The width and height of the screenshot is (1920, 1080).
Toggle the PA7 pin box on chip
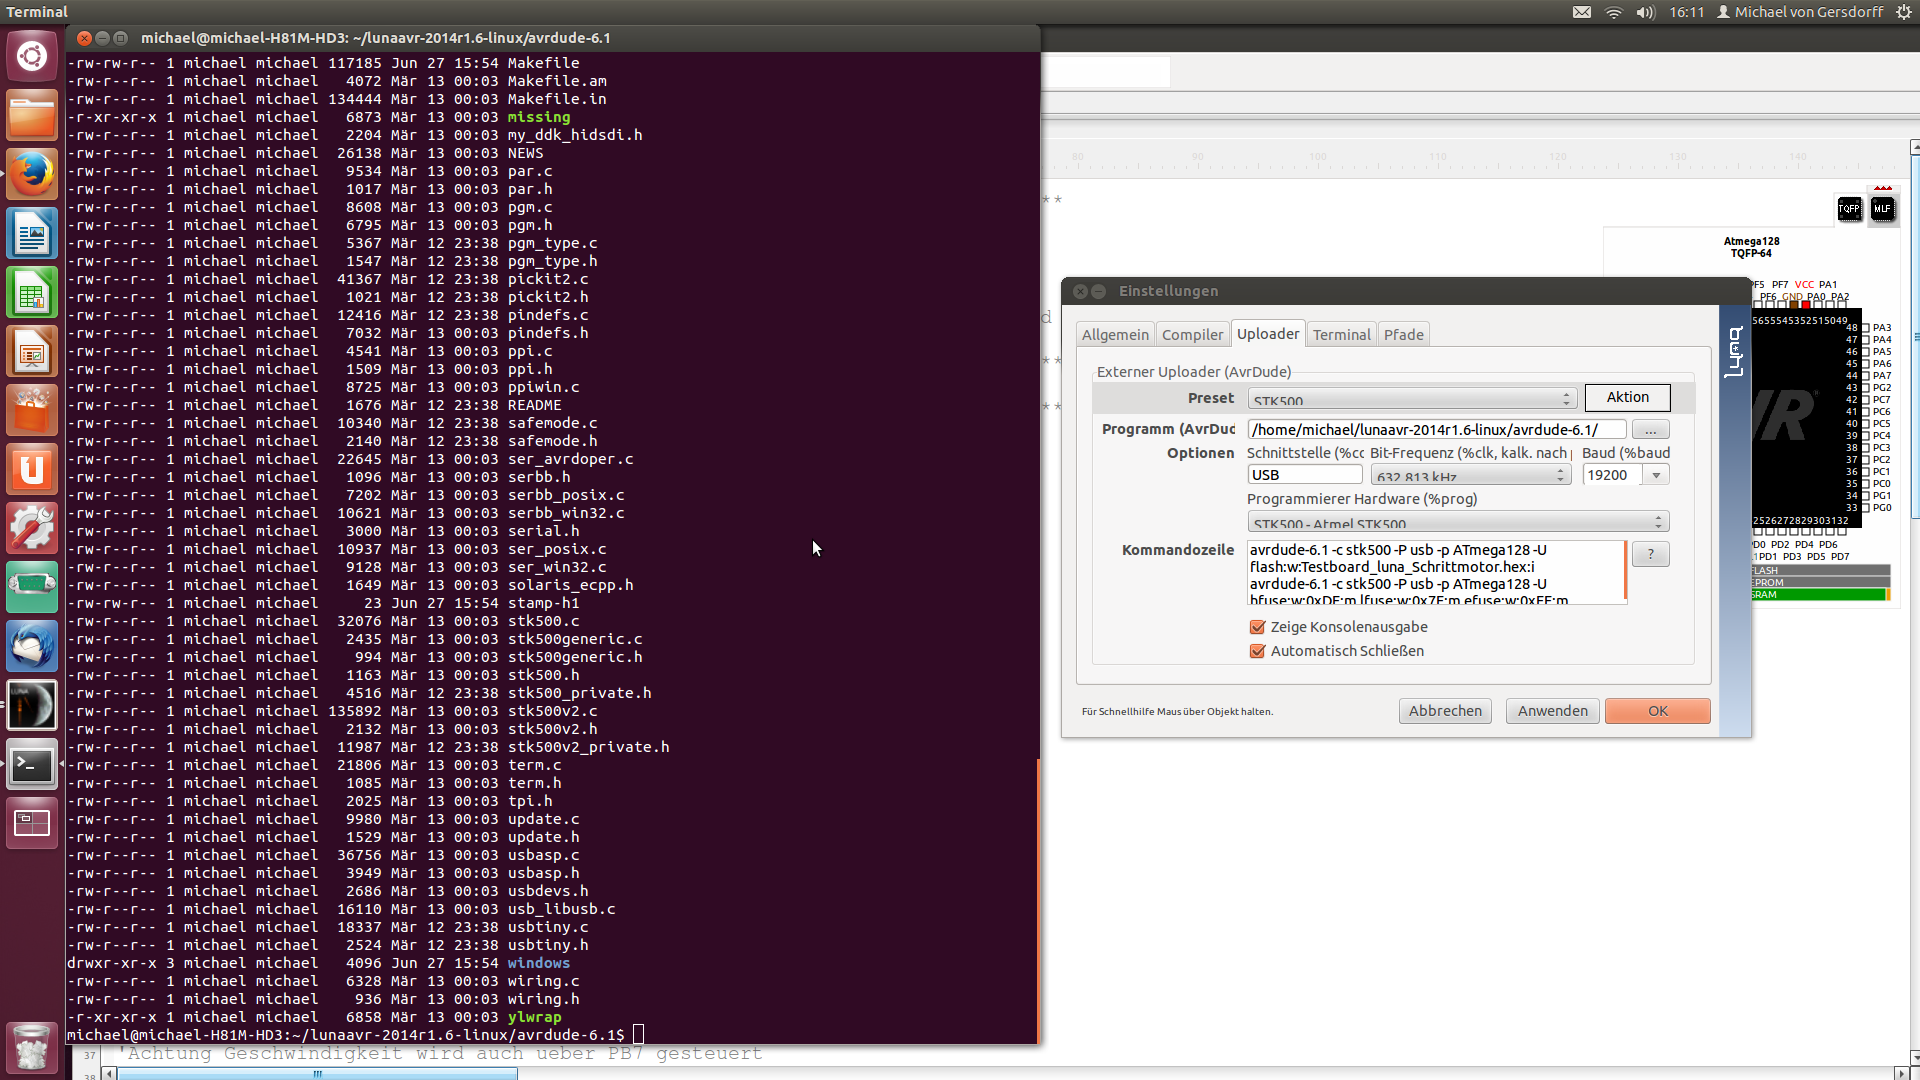[x=1865, y=376]
